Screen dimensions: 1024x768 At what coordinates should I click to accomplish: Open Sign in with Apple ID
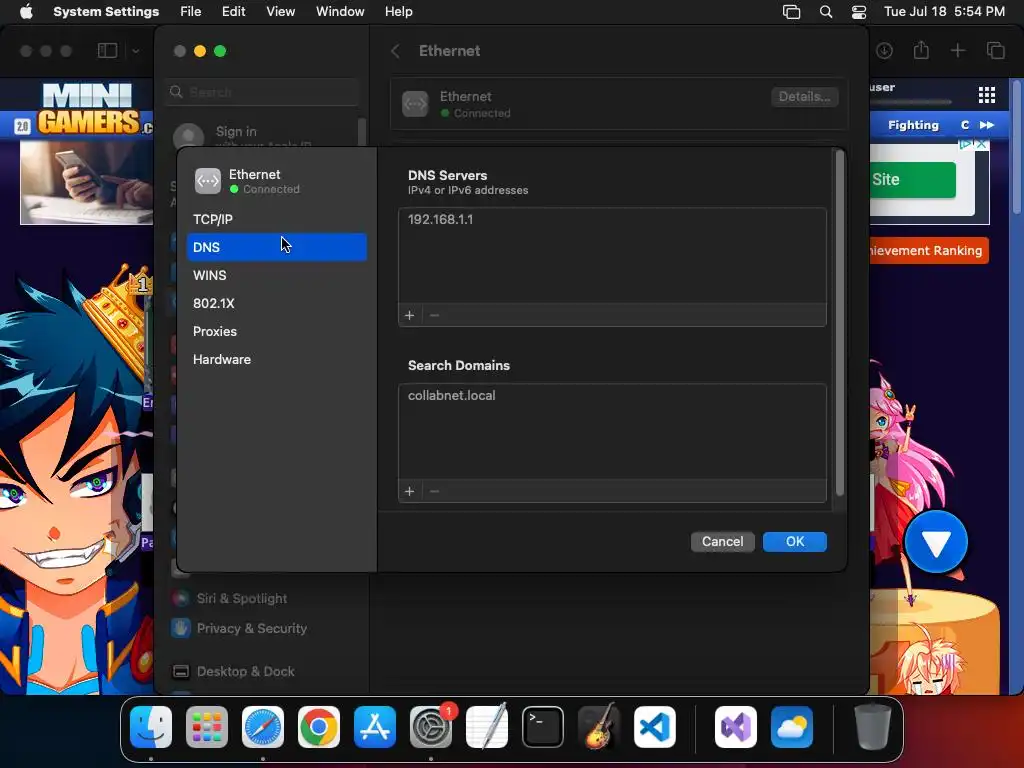point(263,136)
